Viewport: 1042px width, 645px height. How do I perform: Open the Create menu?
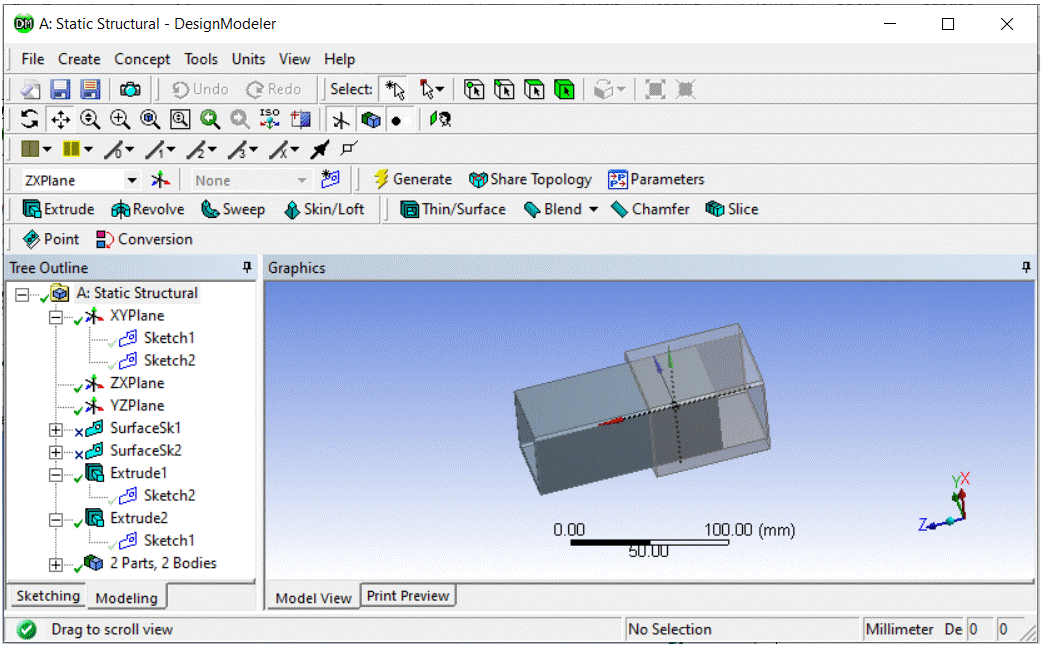(x=79, y=59)
